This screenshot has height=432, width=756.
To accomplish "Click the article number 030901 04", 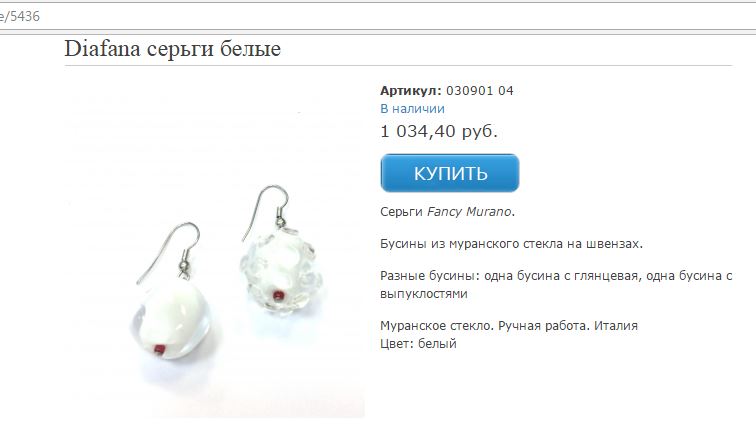I will pos(480,91).
